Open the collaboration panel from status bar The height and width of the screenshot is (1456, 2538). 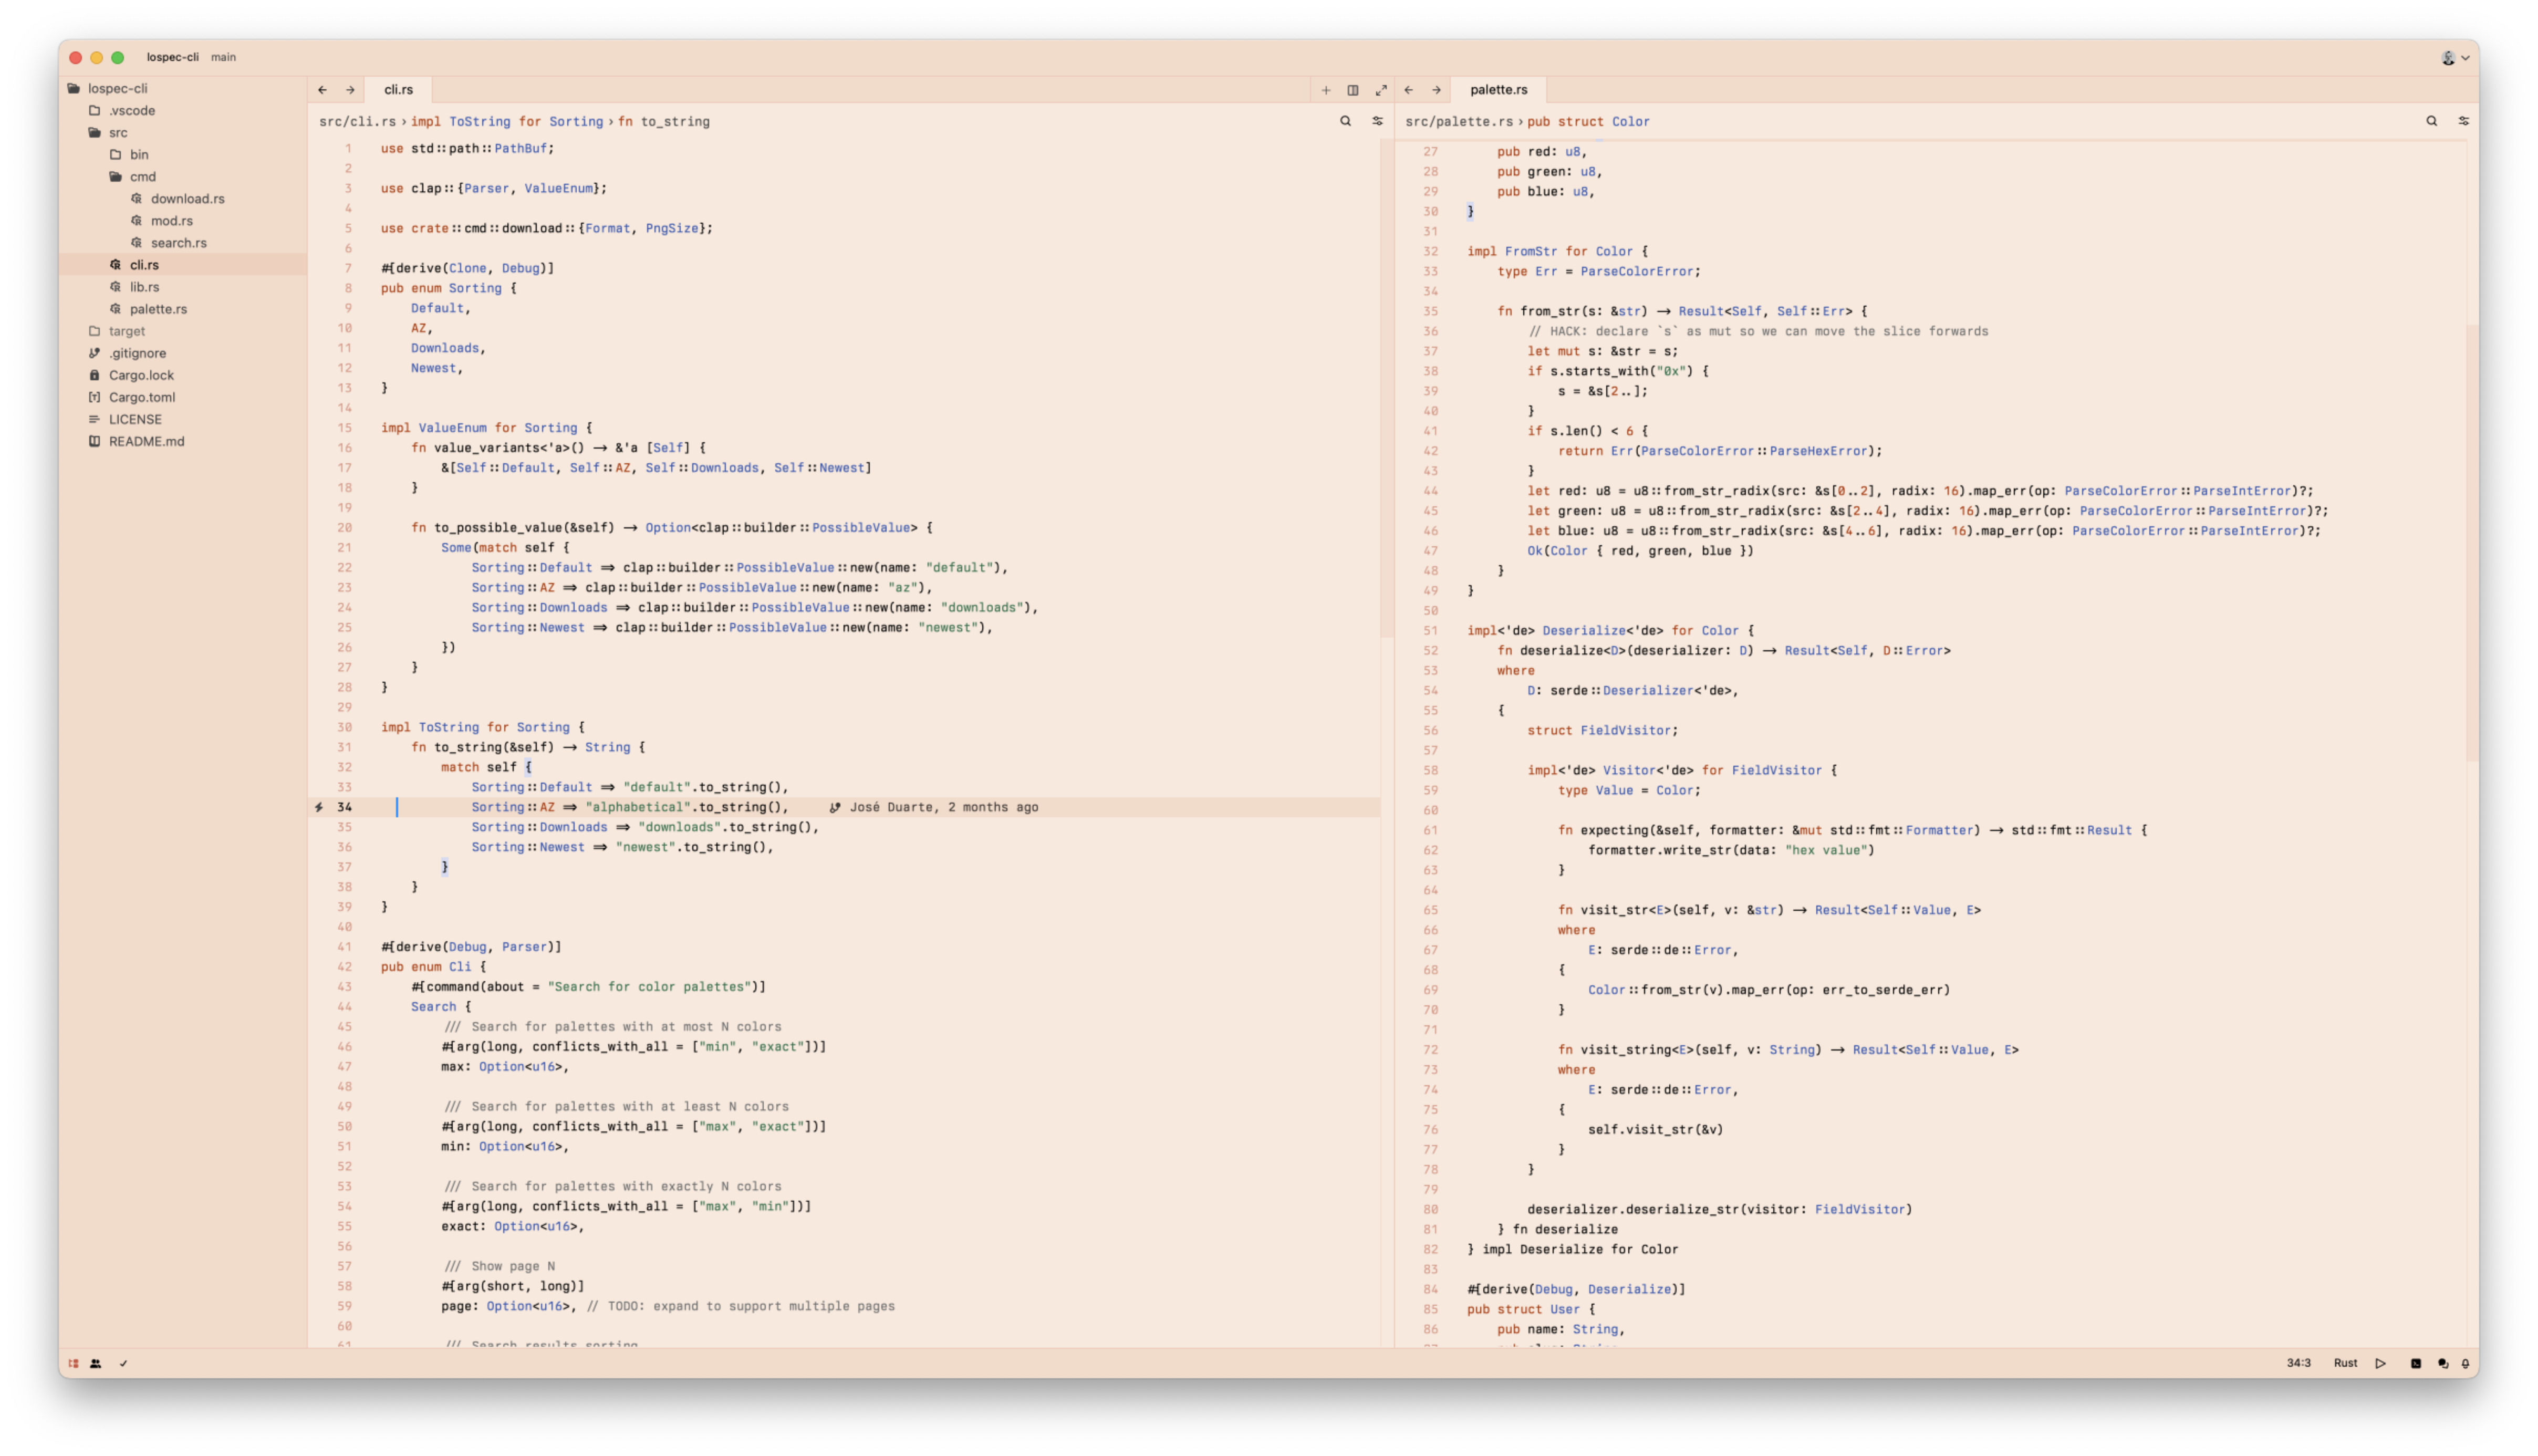(96, 1363)
